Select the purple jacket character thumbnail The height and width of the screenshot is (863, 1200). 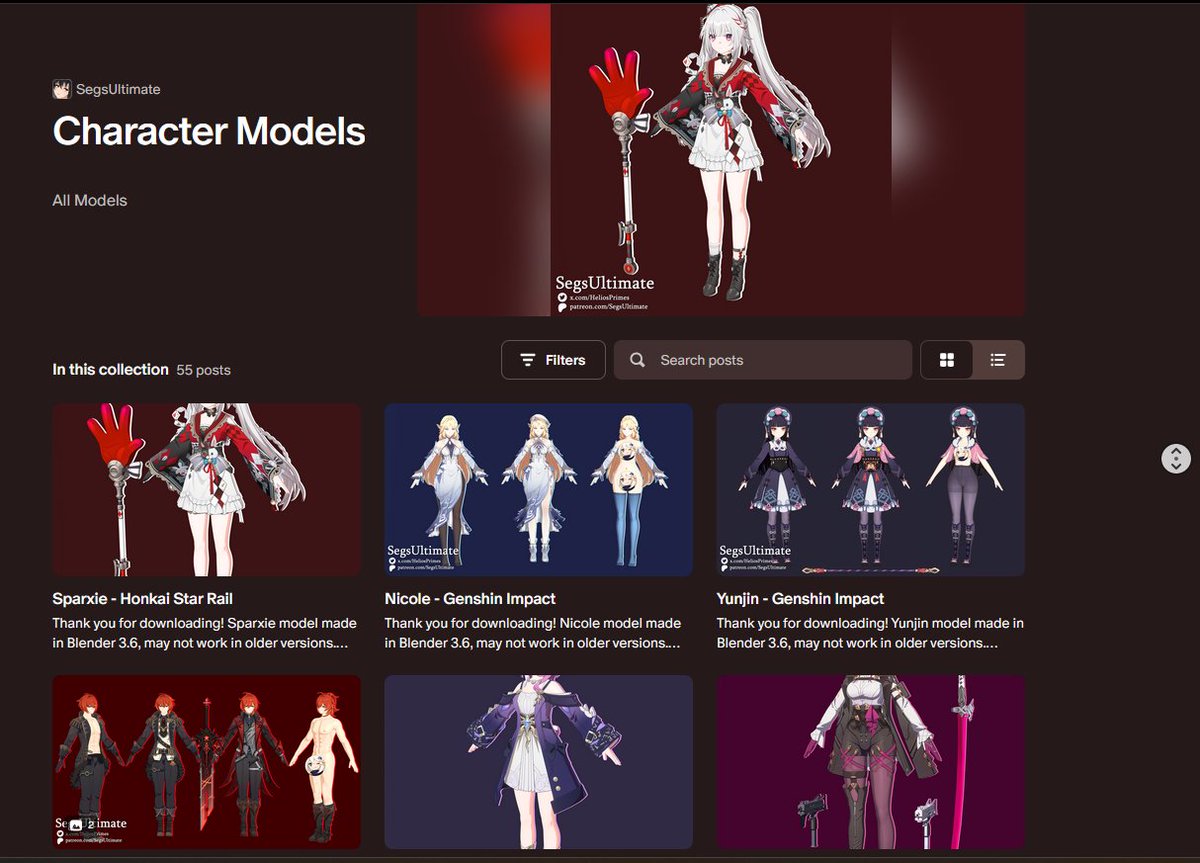tap(539, 762)
